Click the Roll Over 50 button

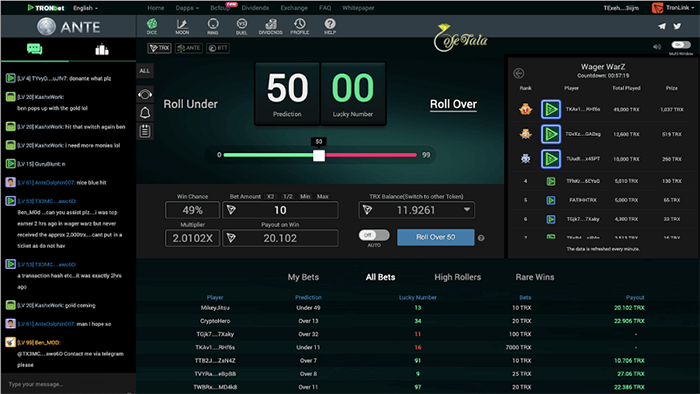(x=436, y=237)
